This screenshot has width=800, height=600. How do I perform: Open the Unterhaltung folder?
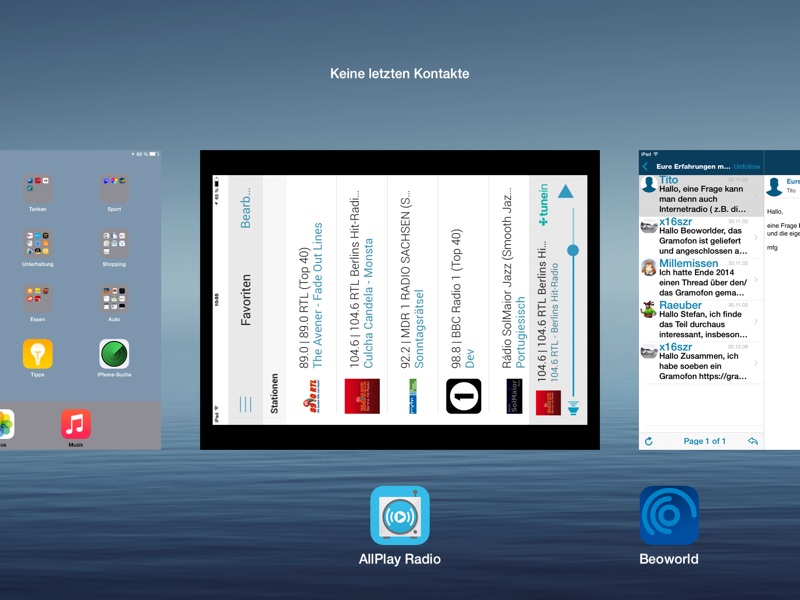point(38,244)
